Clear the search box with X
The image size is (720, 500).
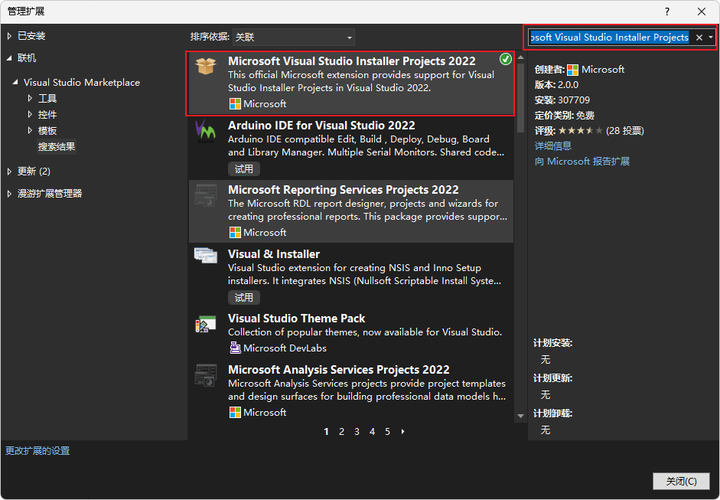(x=699, y=38)
